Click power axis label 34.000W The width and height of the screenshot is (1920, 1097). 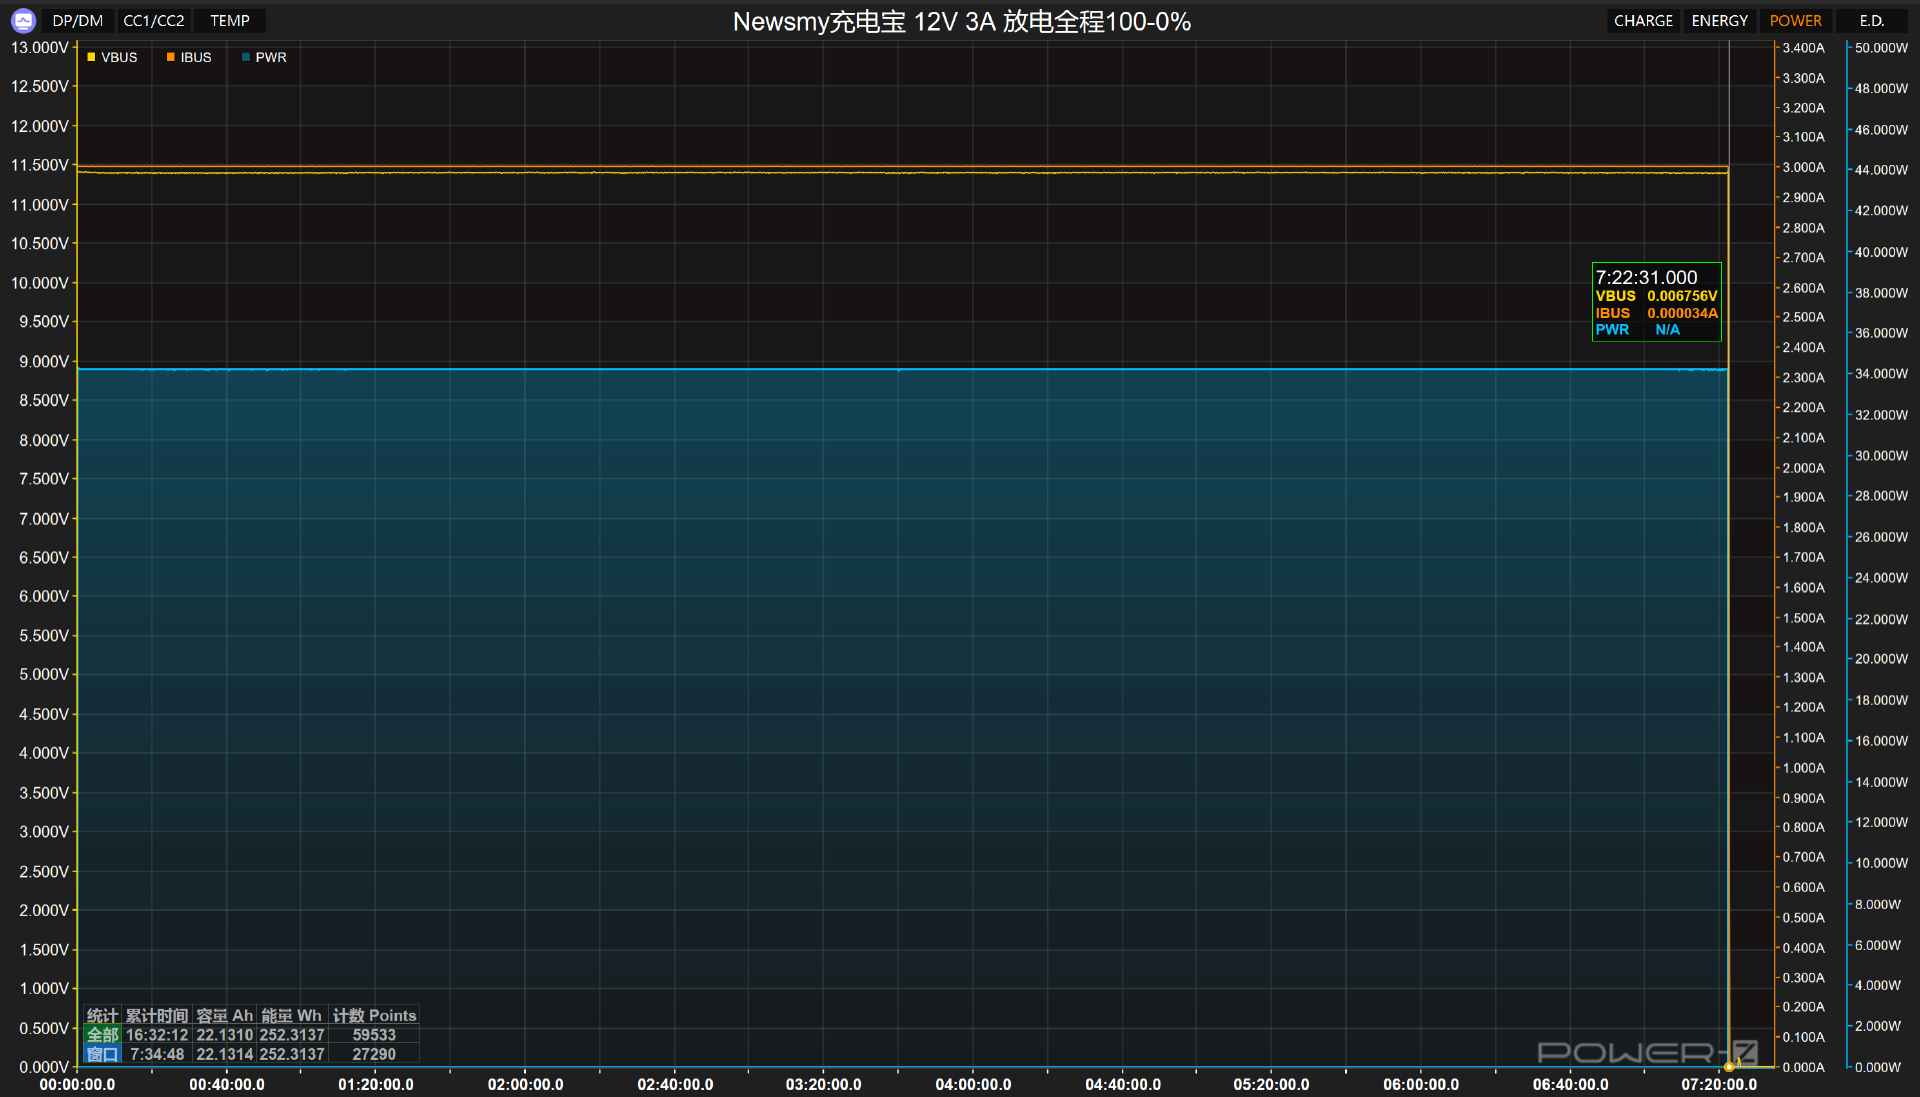click(x=1881, y=373)
